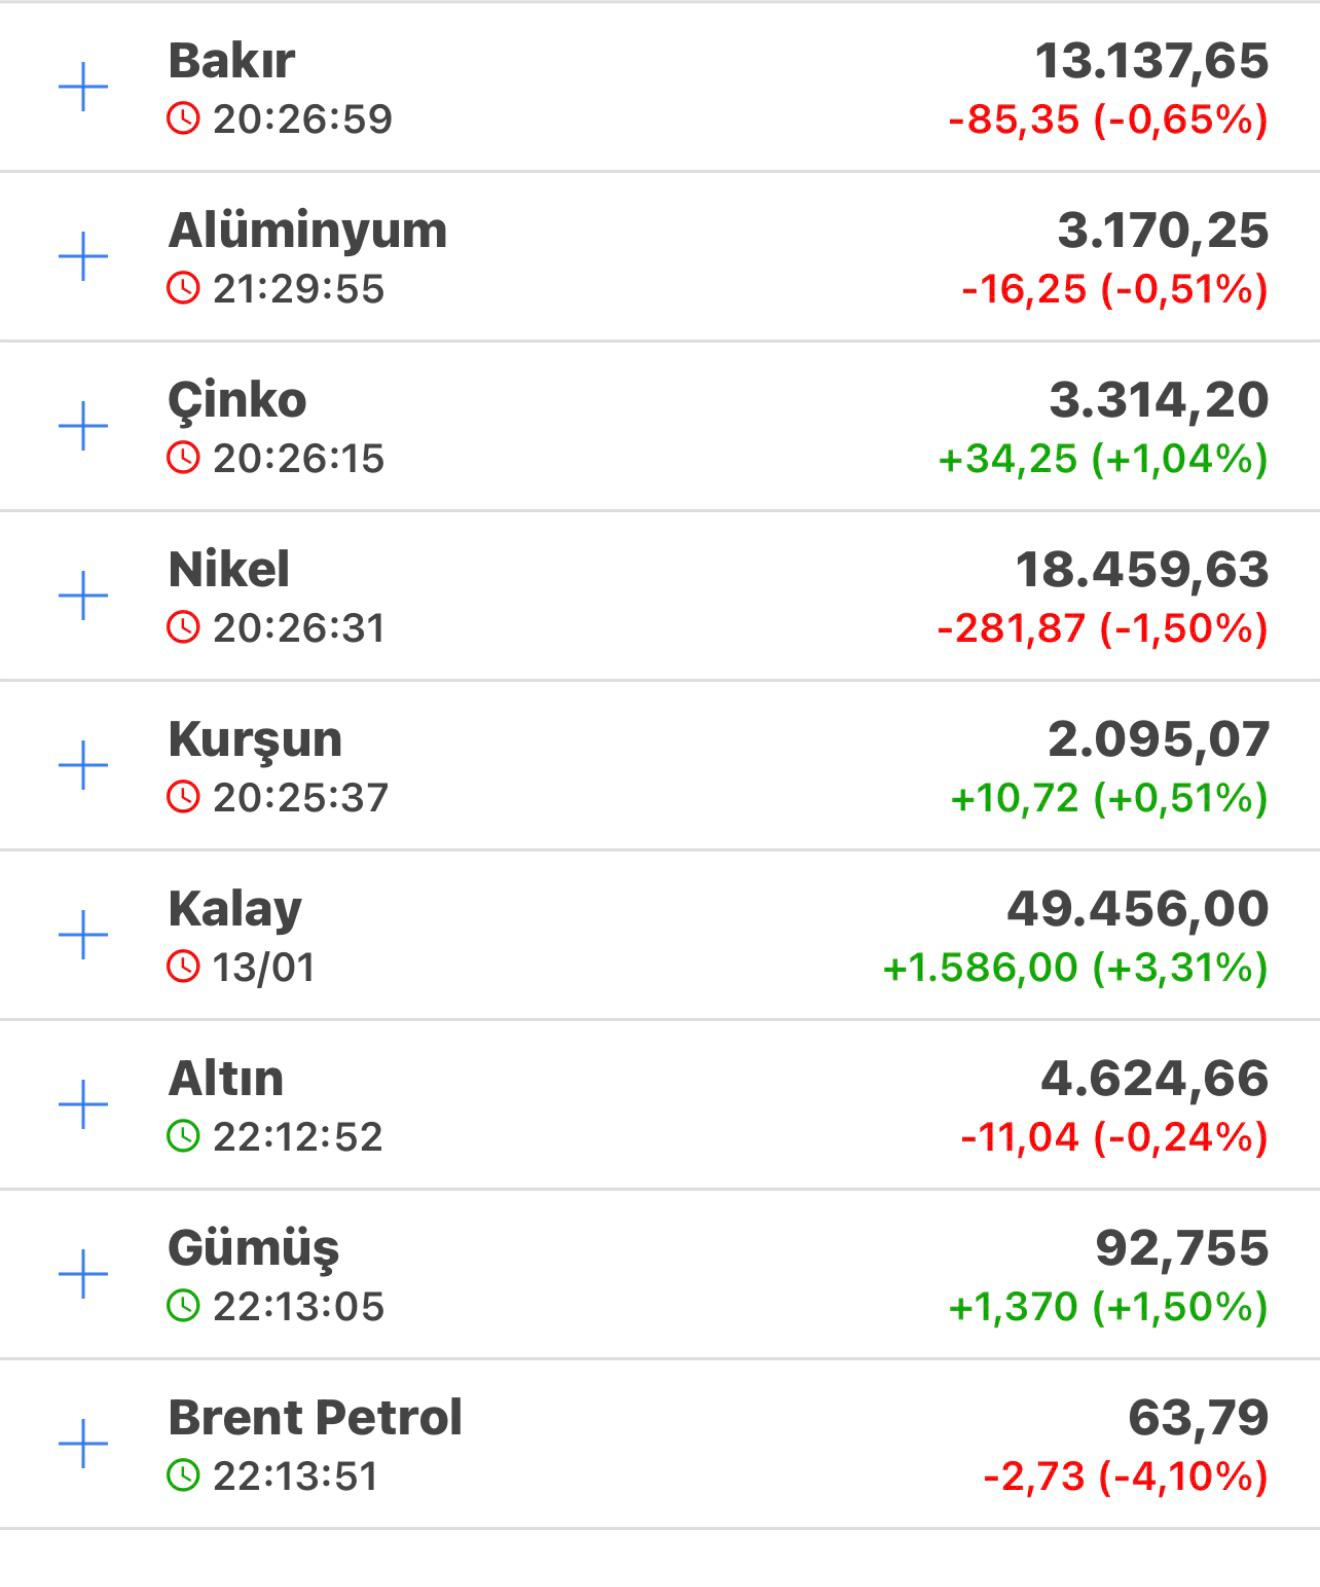Screen dimensions: 1320x1587
Task: Add Brent Petrol with plus icon
Action: pos(83,1444)
